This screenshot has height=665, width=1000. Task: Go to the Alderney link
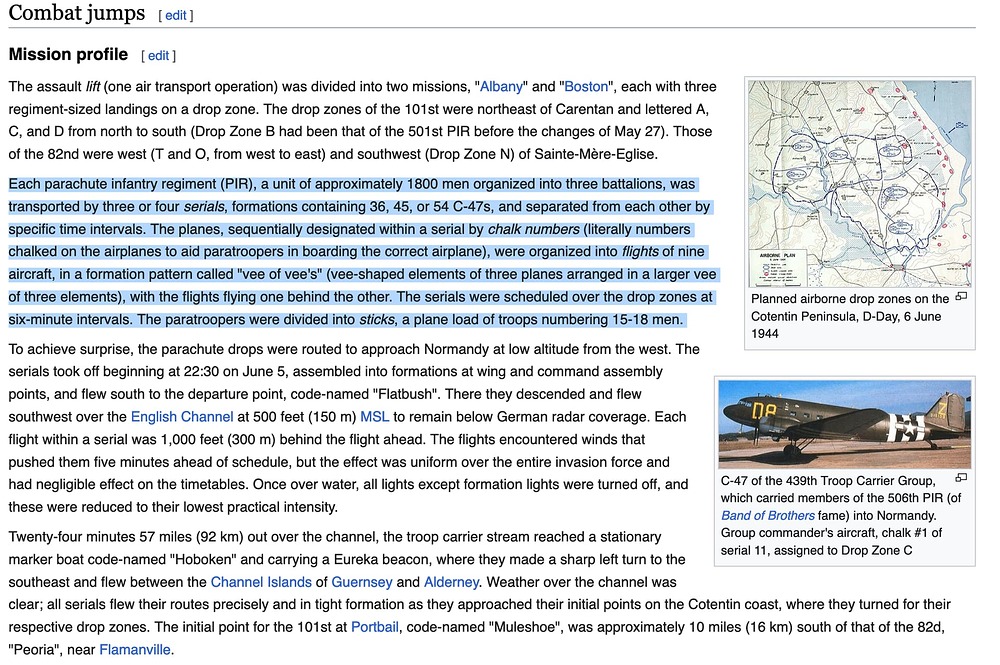(451, 582)
